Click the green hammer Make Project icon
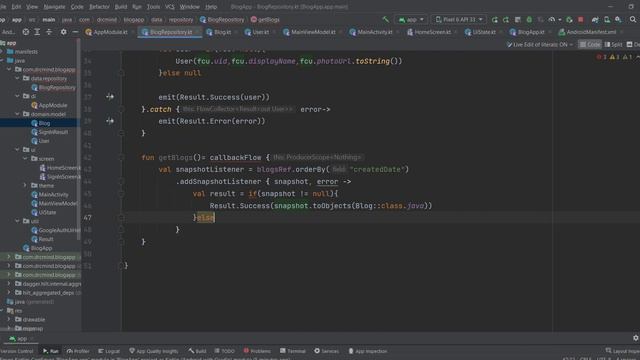Viewport: 640px width, 360px height. click(x=385, y=20)
